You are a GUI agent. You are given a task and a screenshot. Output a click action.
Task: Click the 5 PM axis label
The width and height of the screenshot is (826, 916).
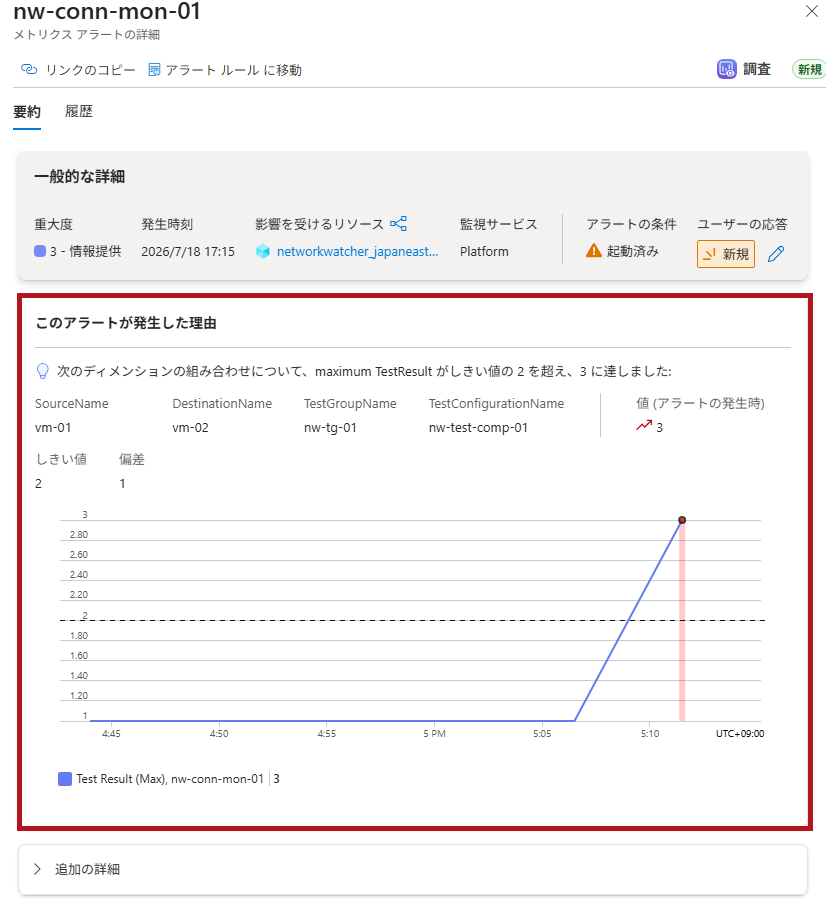tap(435, 734)
